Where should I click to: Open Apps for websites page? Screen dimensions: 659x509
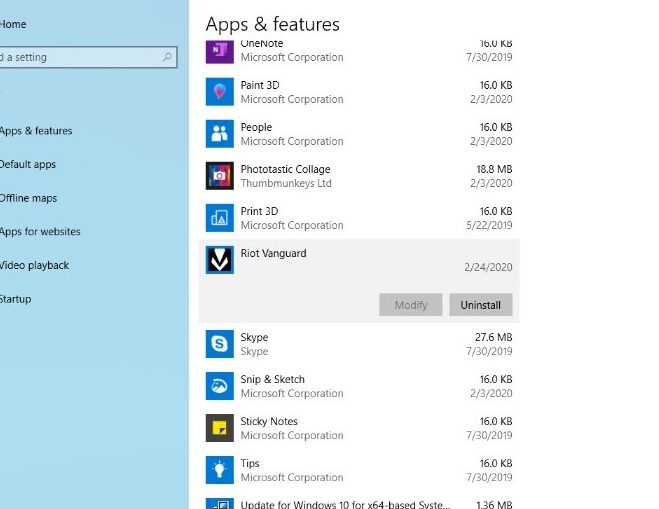(40, 232)
